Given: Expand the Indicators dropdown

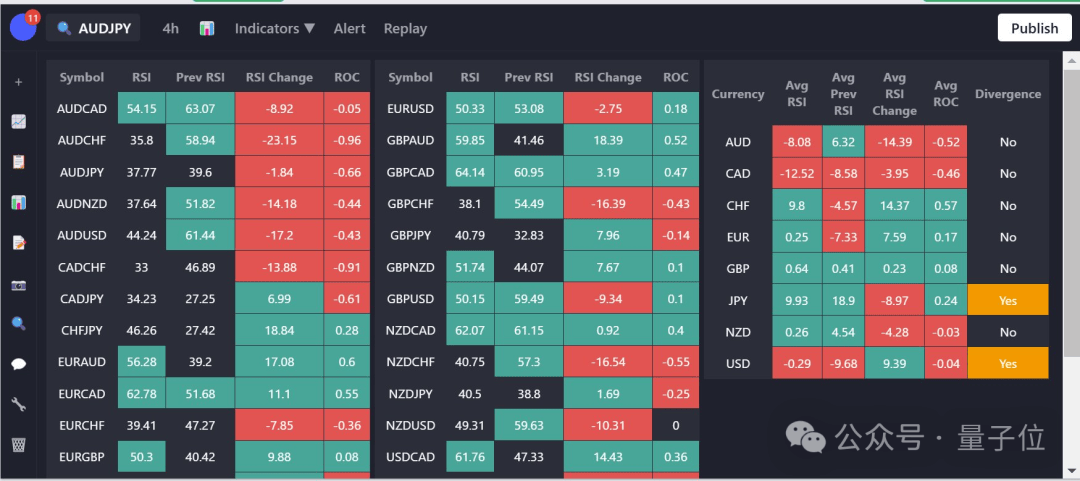Looking at the screenshot, I should coord(275,28).
